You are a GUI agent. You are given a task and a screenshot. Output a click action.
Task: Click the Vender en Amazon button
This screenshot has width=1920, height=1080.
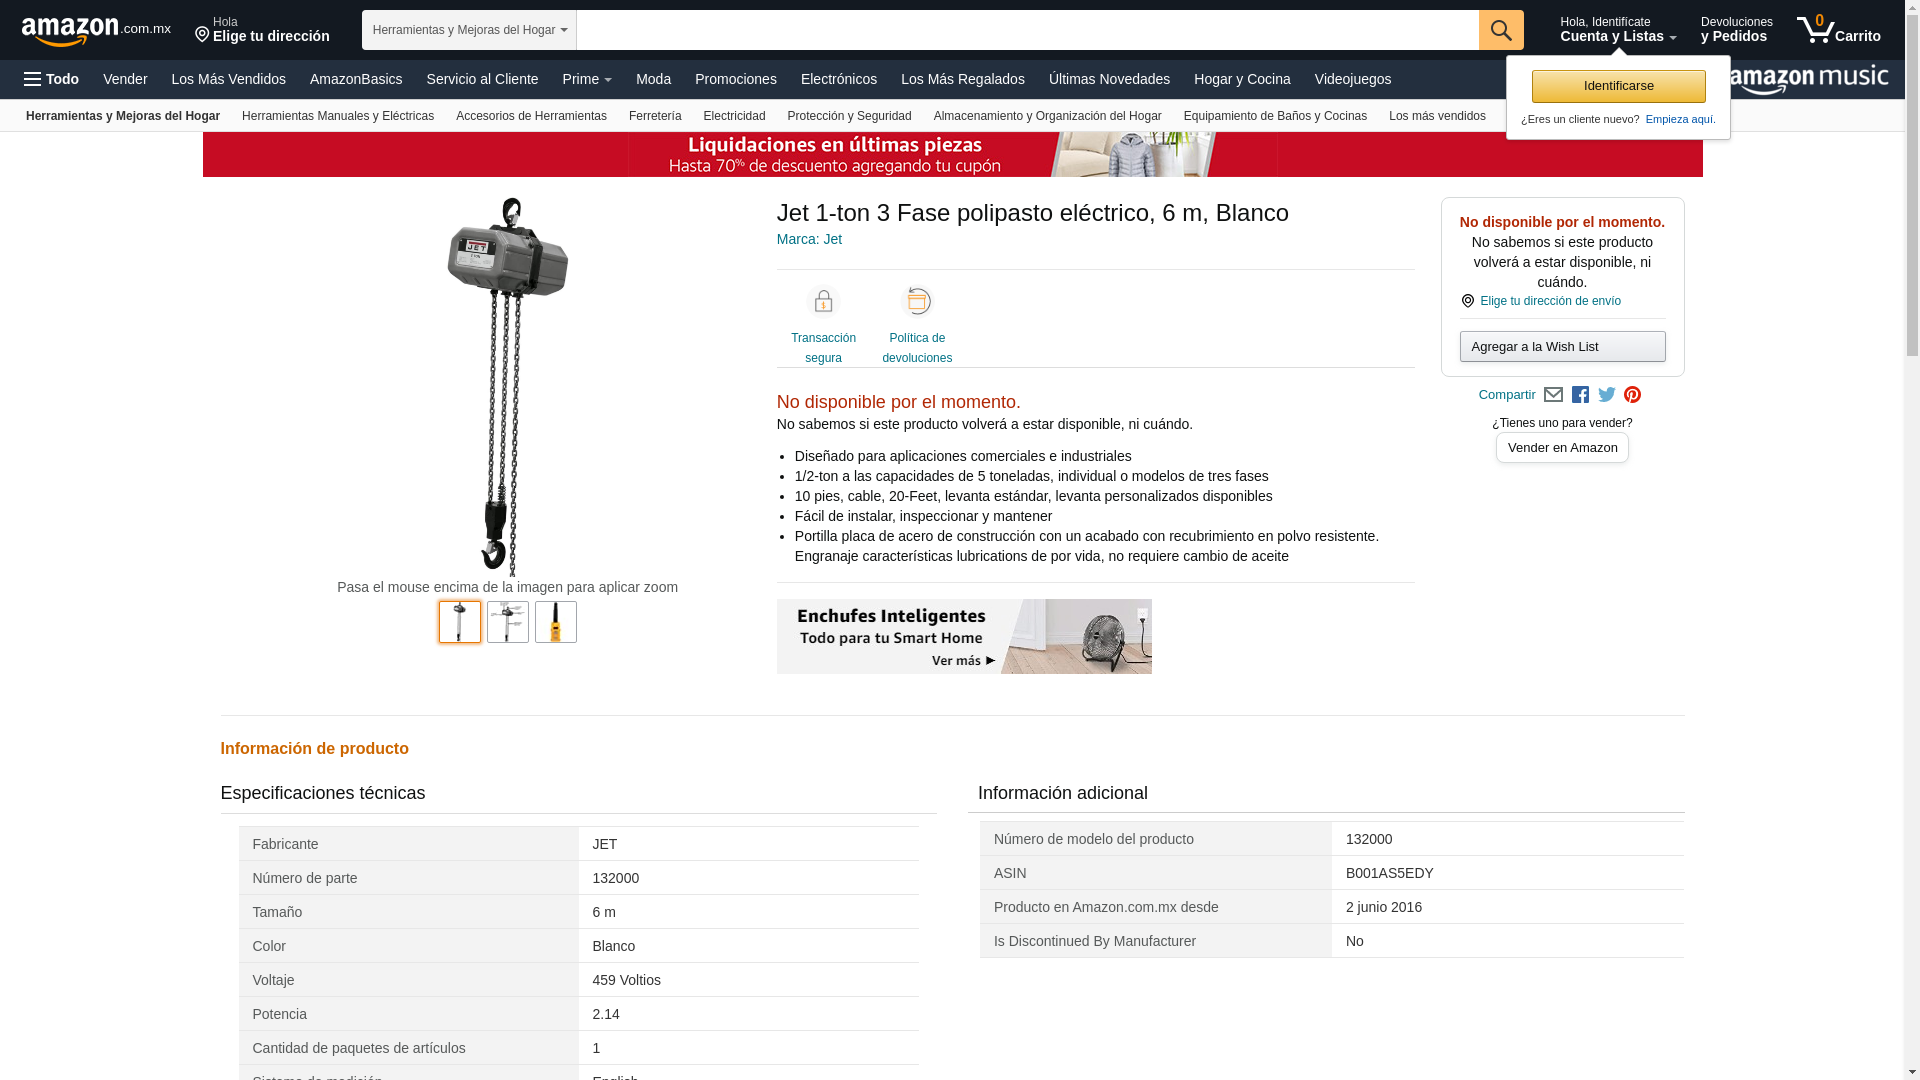tap(1563, 448)
